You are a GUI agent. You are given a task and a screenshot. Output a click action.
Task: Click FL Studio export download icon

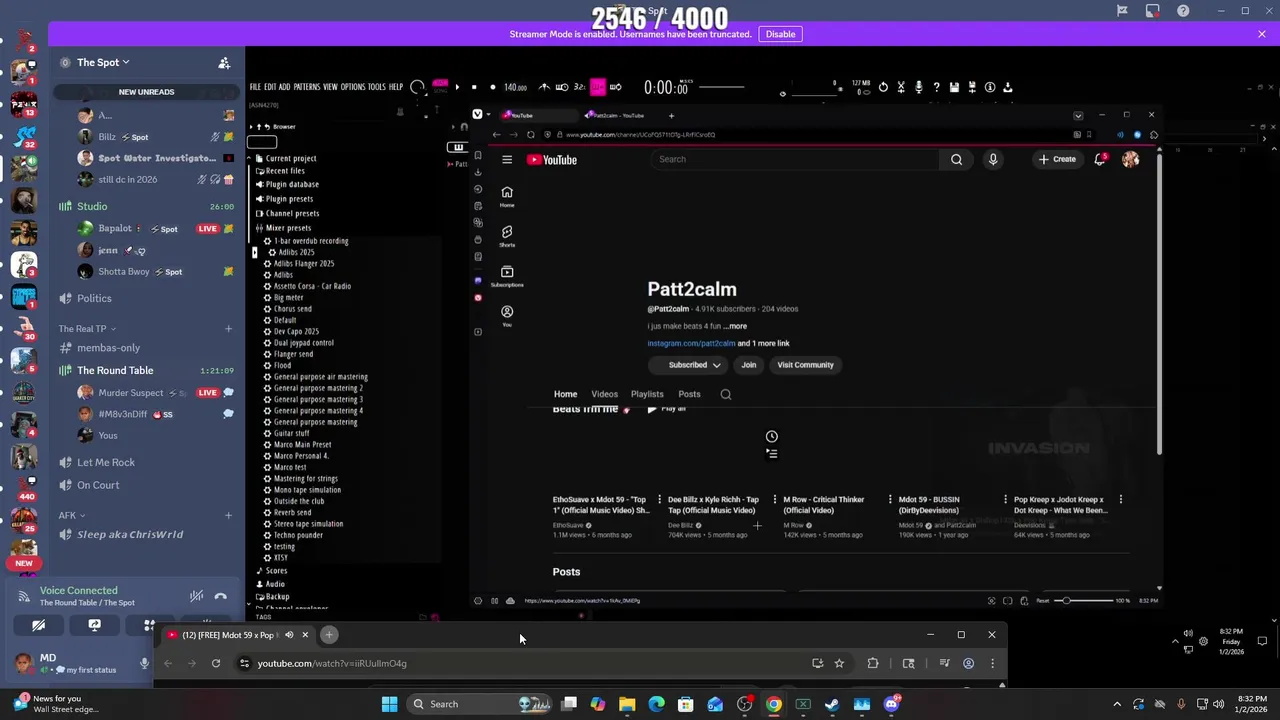(1008, 87)
